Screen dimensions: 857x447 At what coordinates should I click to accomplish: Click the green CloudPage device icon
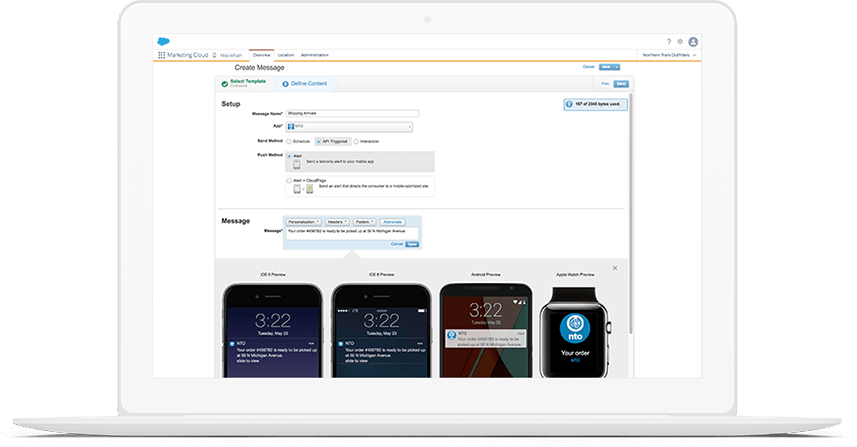pyautogui.click(x=309, y=189)
